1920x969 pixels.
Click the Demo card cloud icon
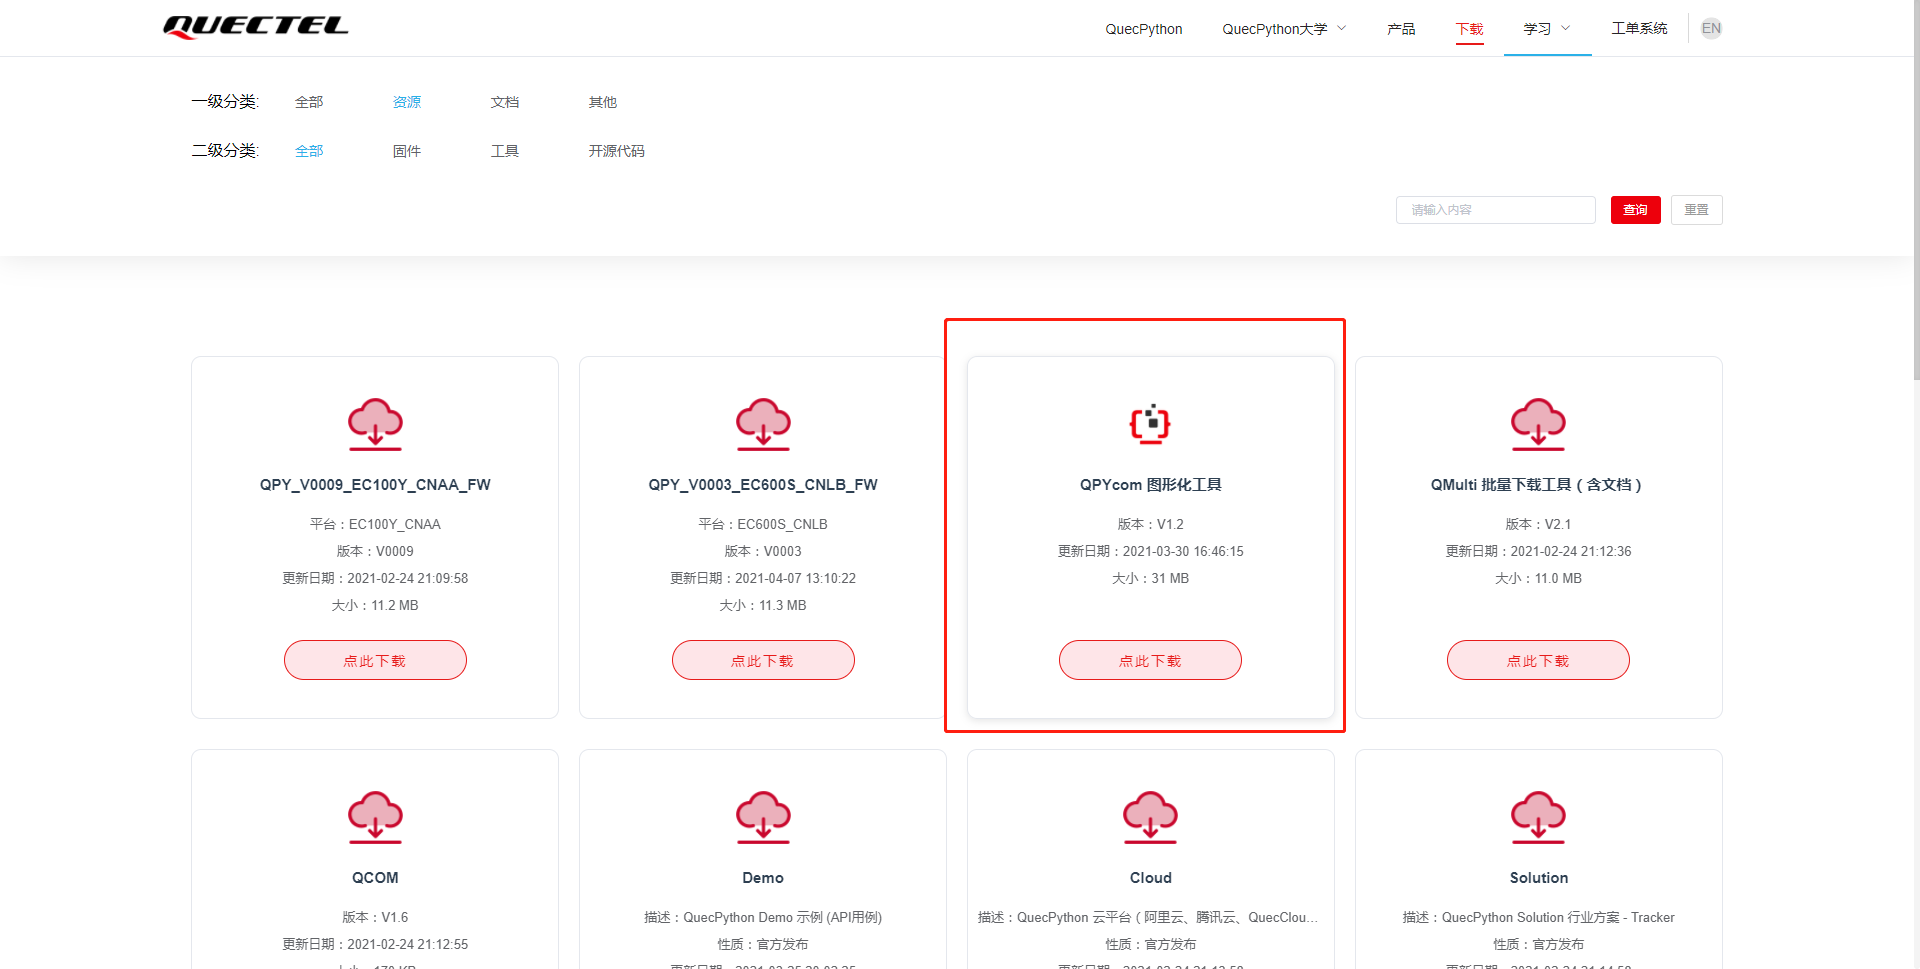coord(763,817)
